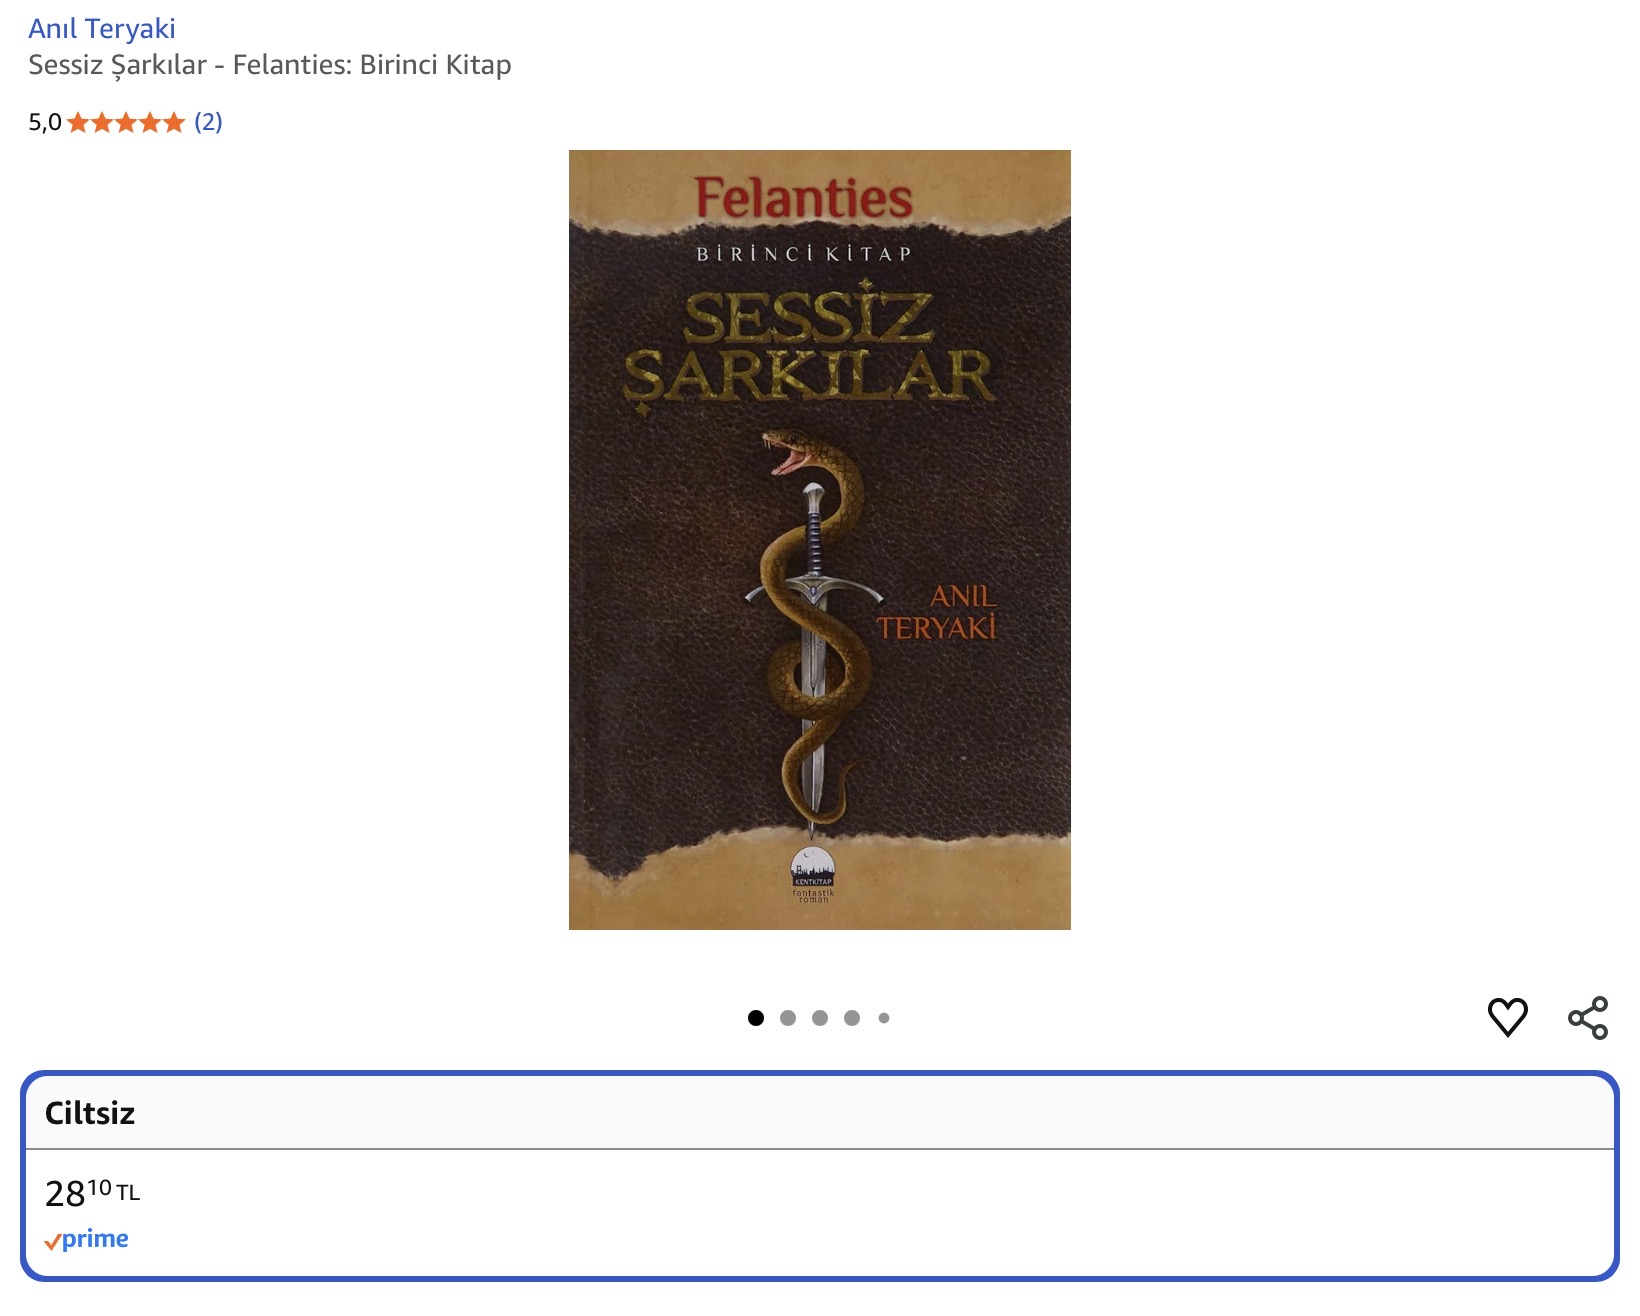1640x1316 pixels.
Task: Open the Anıl Teryaki author link
Action: click(102, 29)
